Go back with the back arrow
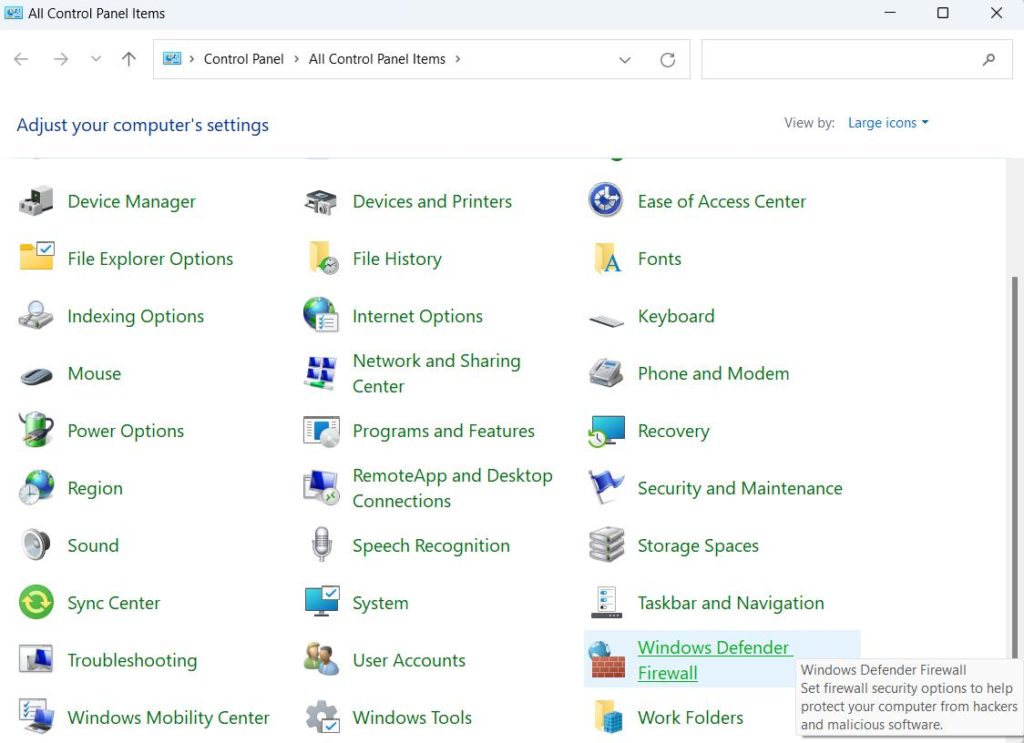Screen dimensions: 1024x743 (21, 59)
